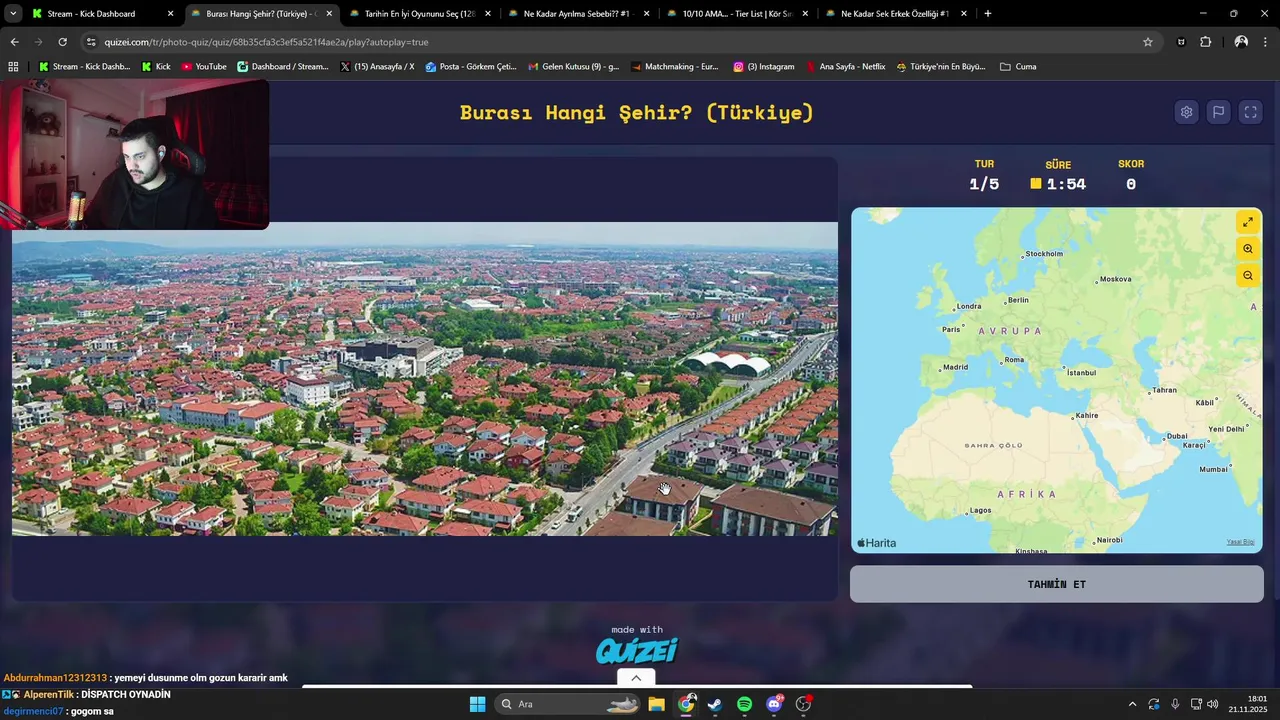The height and width of the screenshot is (720, 1280).
Task: Click the taskbar Ara search box
Action: pyautogui.click(x=568, y=704)
